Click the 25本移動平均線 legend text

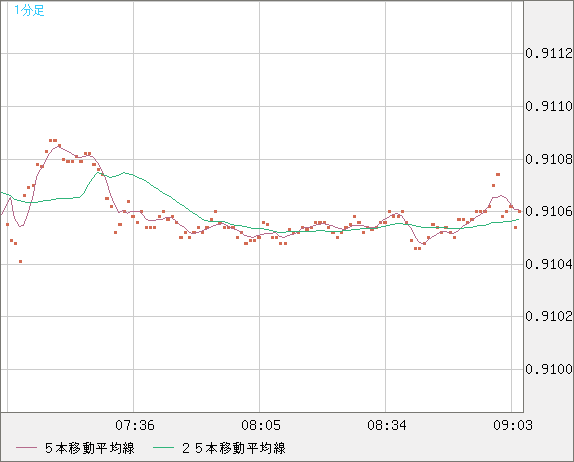pyautogui.click(x=234, y=448)
